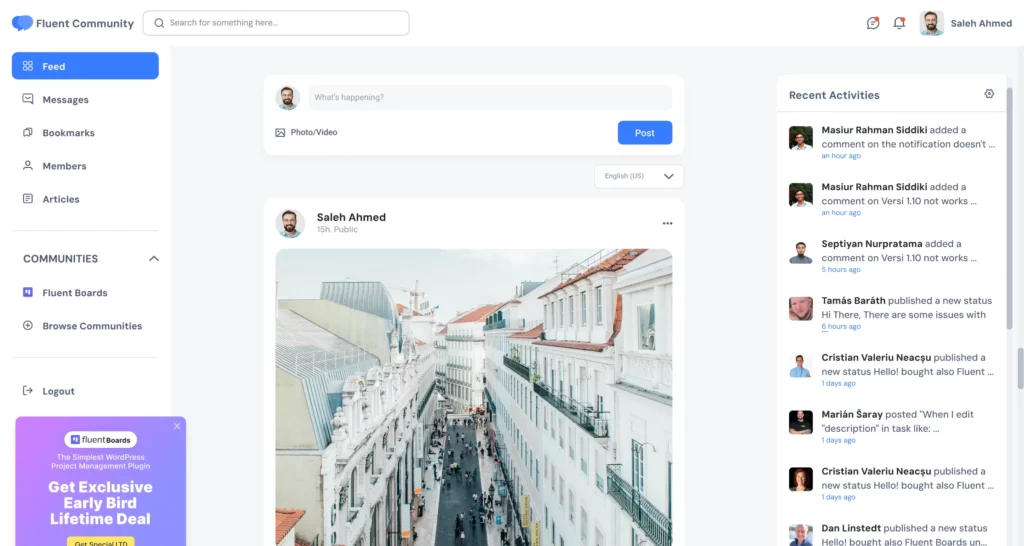Viewport: 1024px width, 546px height.
Task: Click Saleh Ahmed post author name
Action: coord(351,217)
